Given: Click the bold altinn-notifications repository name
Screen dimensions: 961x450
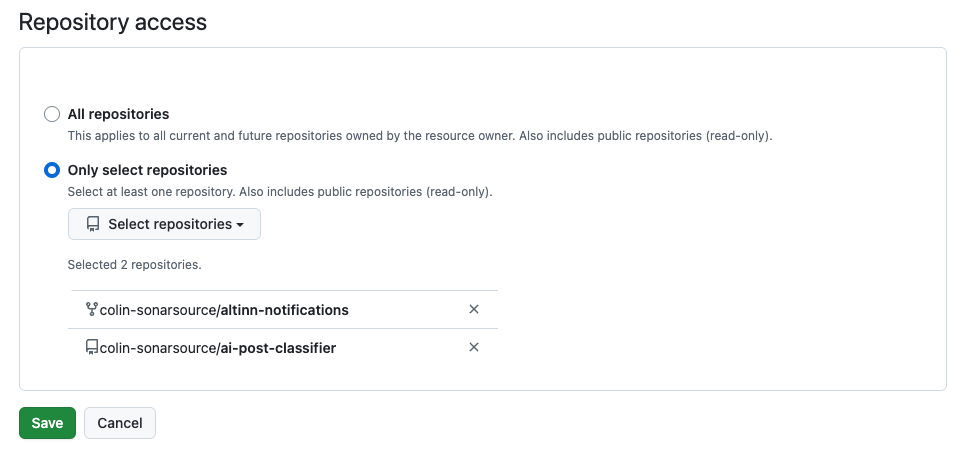Looking at the screenshot, I should [x=285, y=310].
